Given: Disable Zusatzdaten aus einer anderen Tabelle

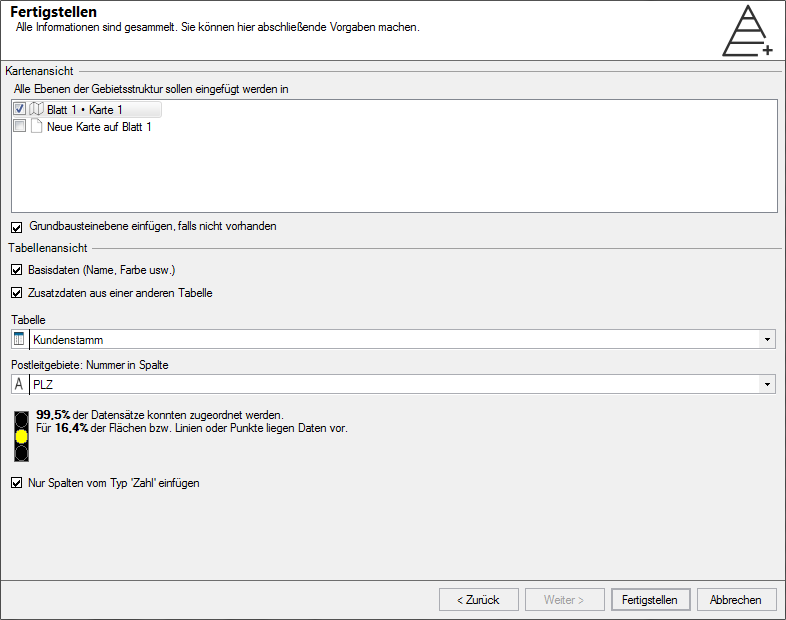Looking at the screenshot, I should (17, 293).
